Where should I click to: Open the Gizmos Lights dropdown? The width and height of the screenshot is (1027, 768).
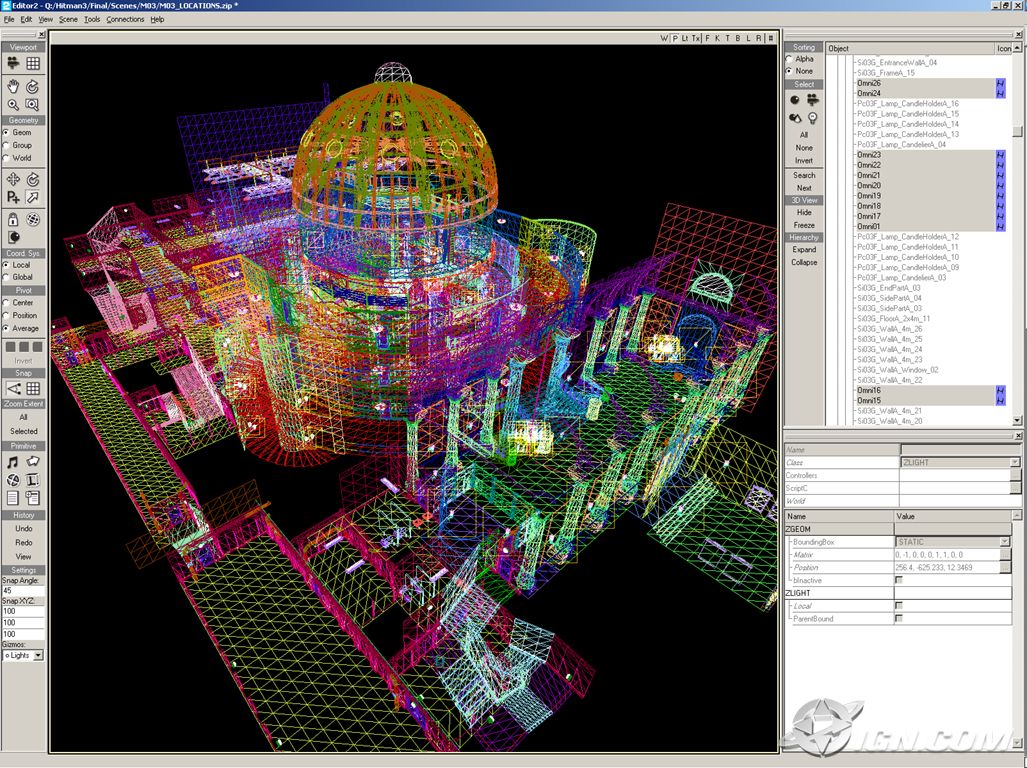(x=38, y=655)
